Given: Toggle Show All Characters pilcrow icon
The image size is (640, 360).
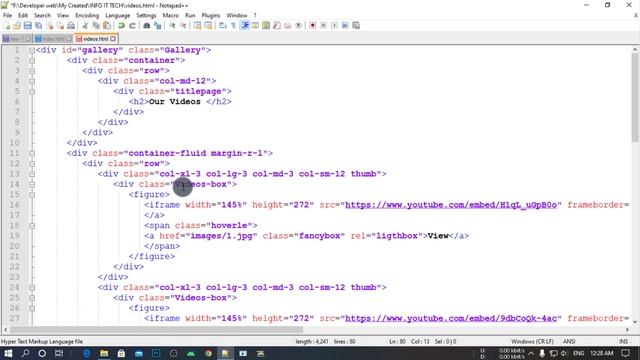Looking at the screenshot, I should [233, 25].
